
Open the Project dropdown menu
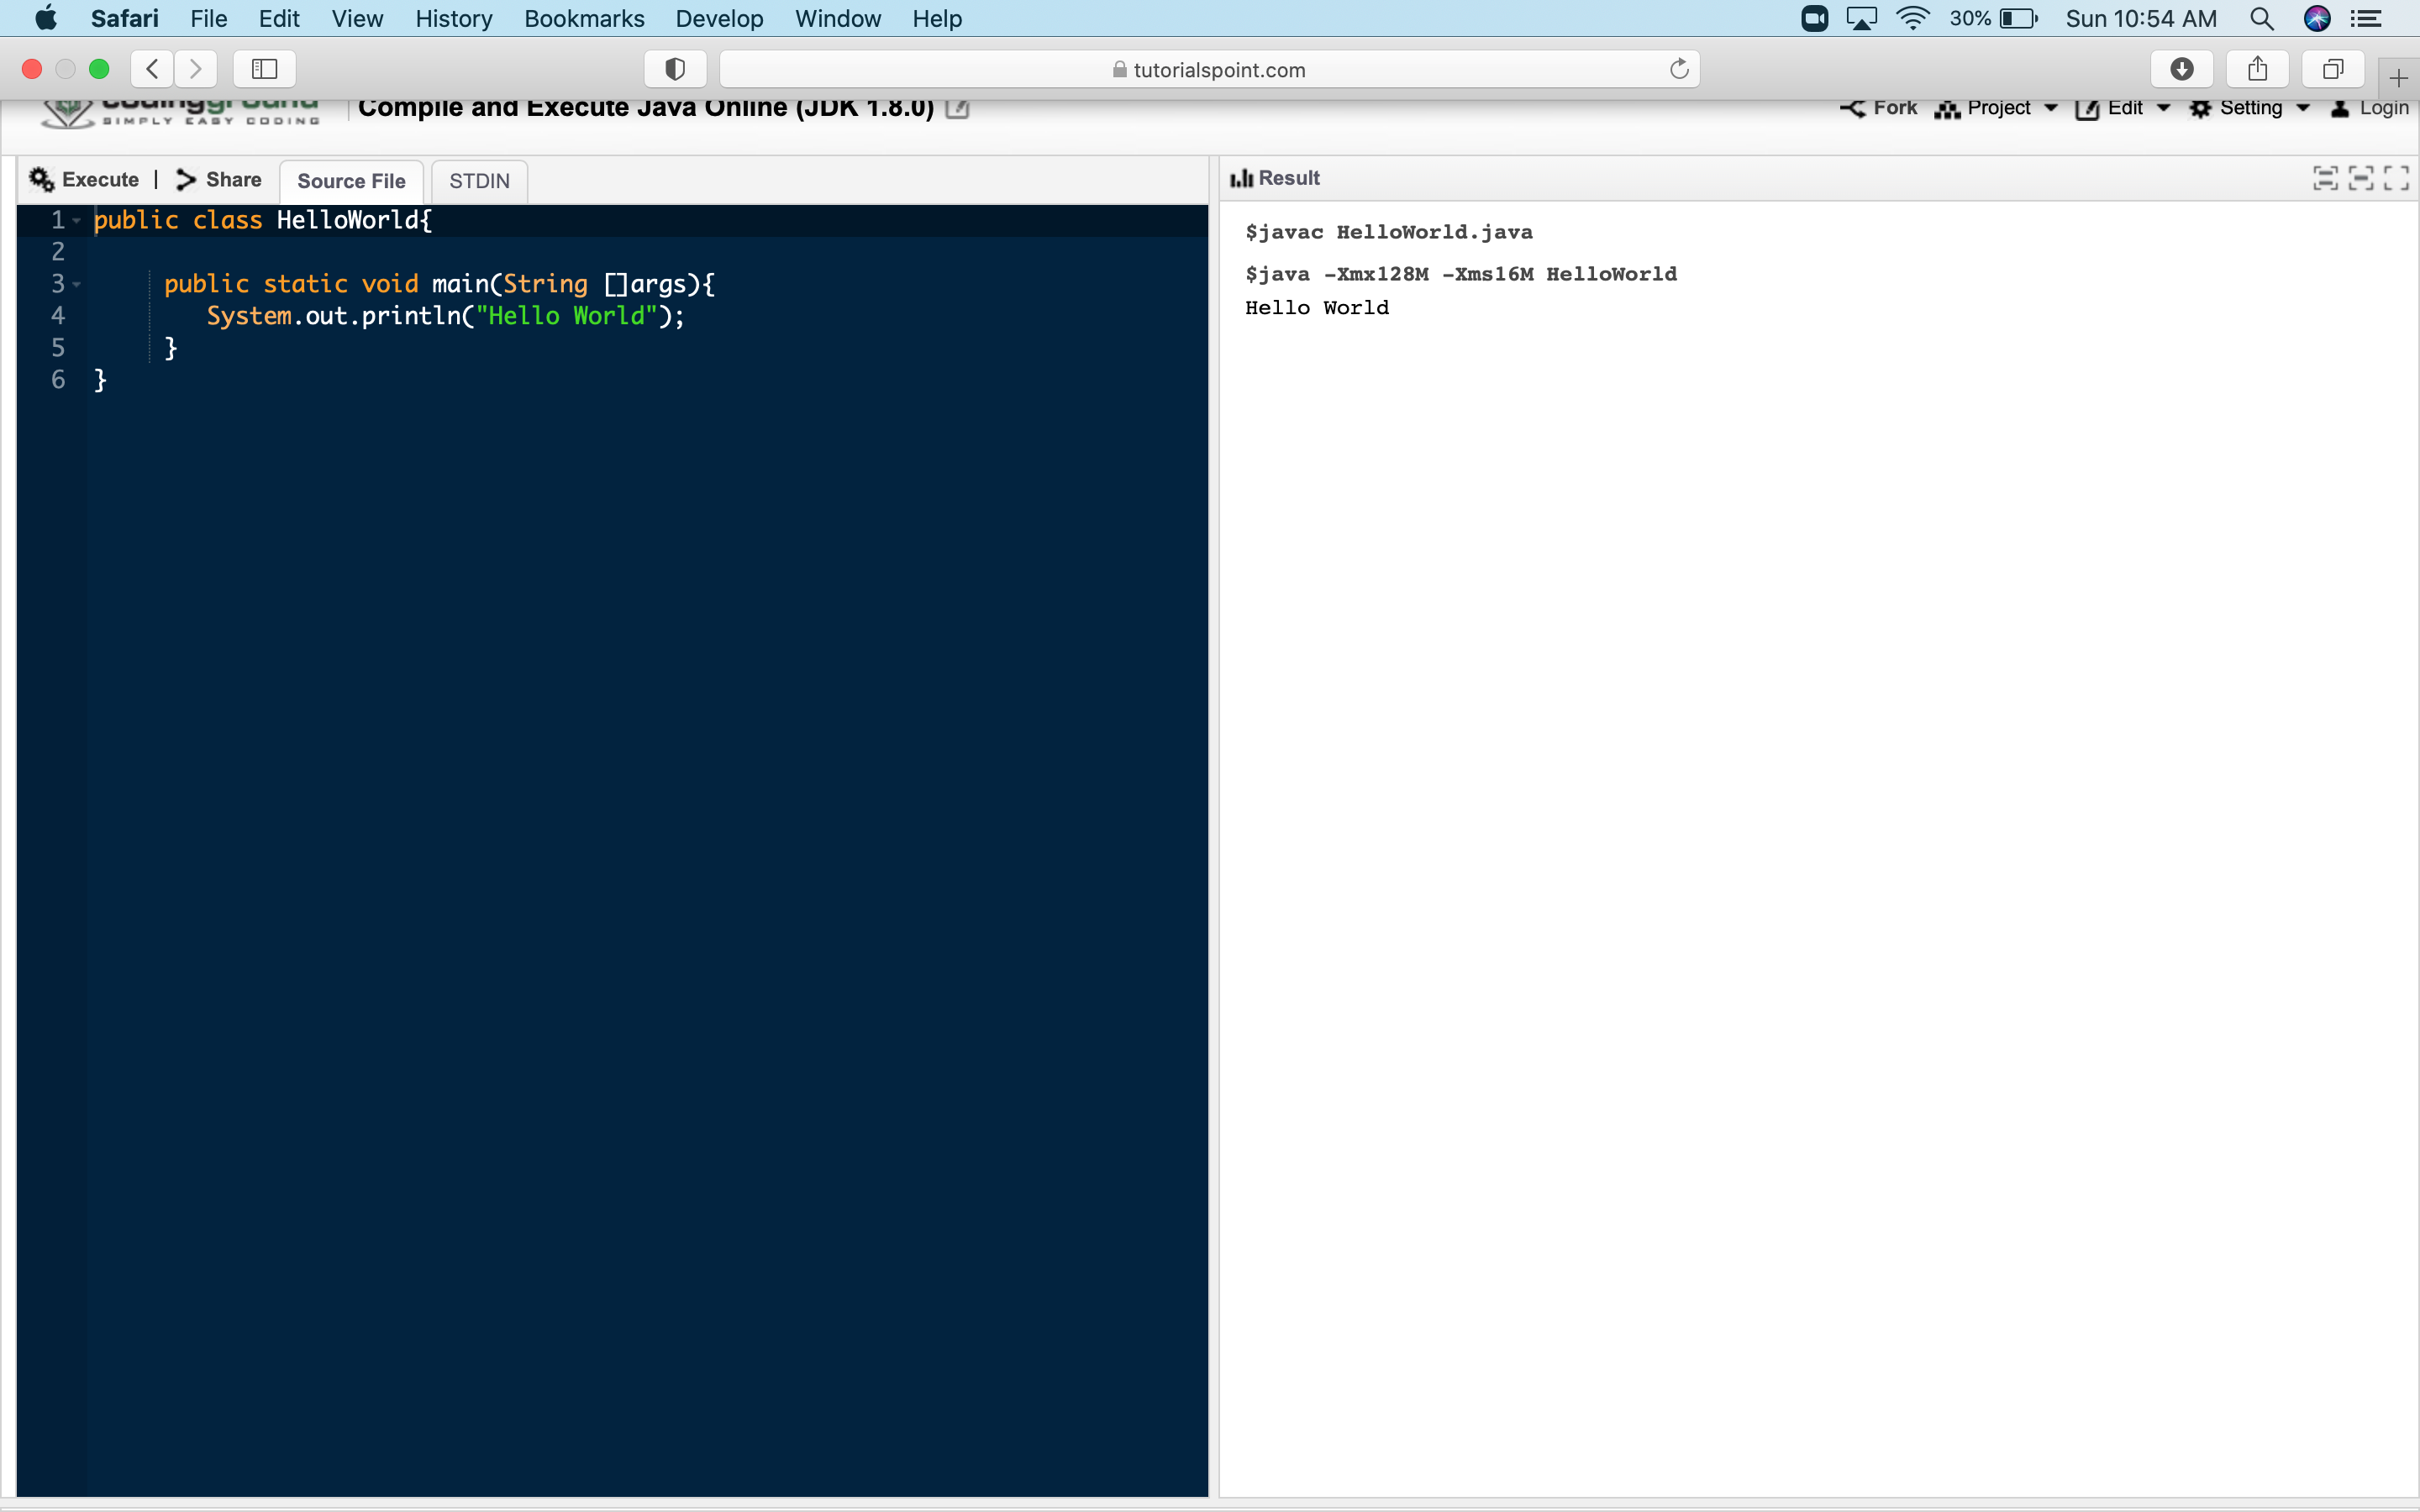[2052, 110]
